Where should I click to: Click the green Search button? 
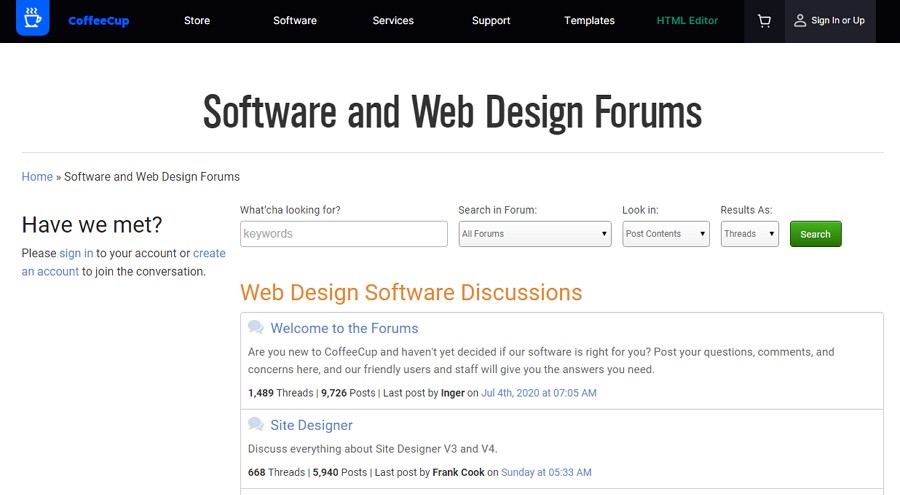point(816,234)
